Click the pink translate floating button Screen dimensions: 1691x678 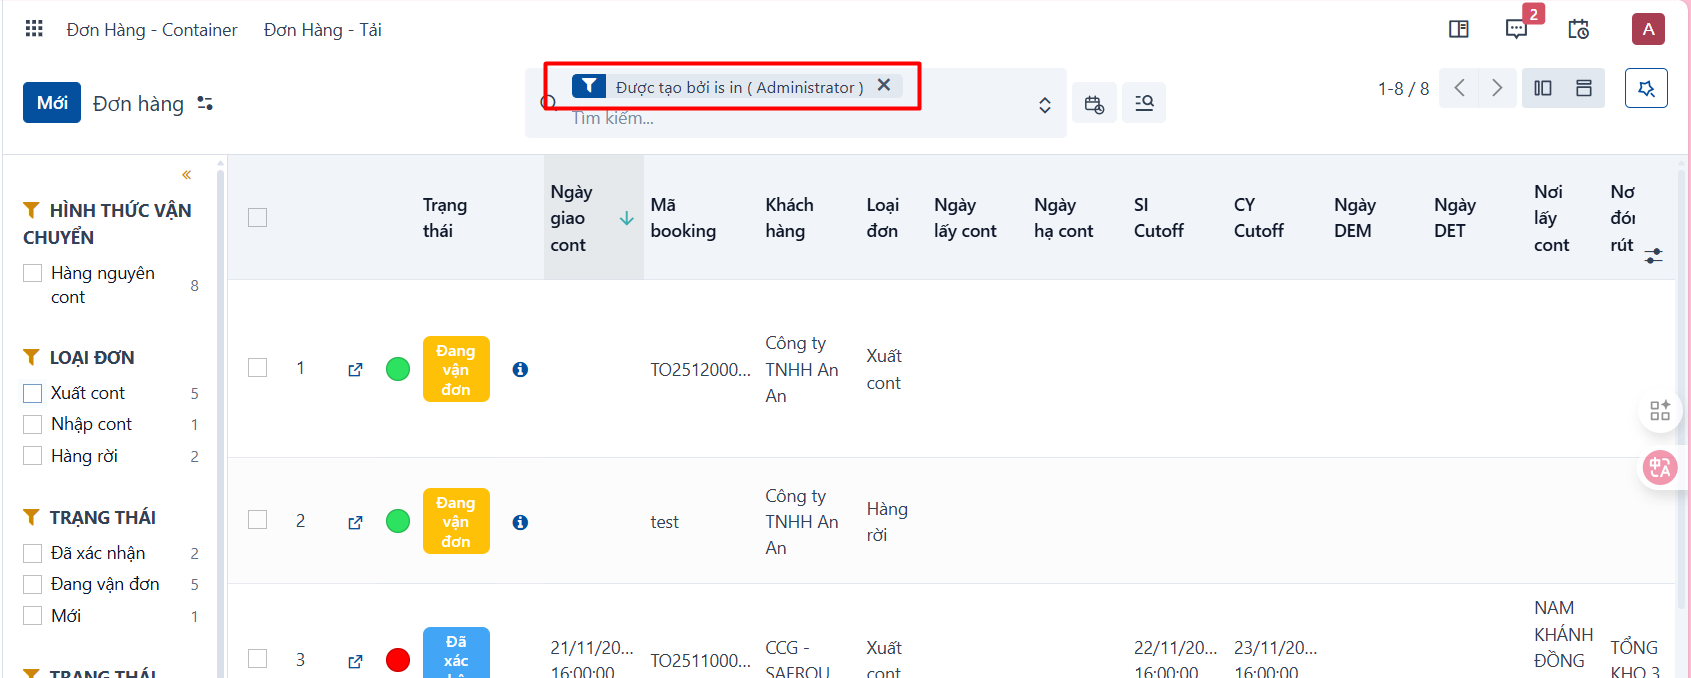click(x=1660, y=467)
